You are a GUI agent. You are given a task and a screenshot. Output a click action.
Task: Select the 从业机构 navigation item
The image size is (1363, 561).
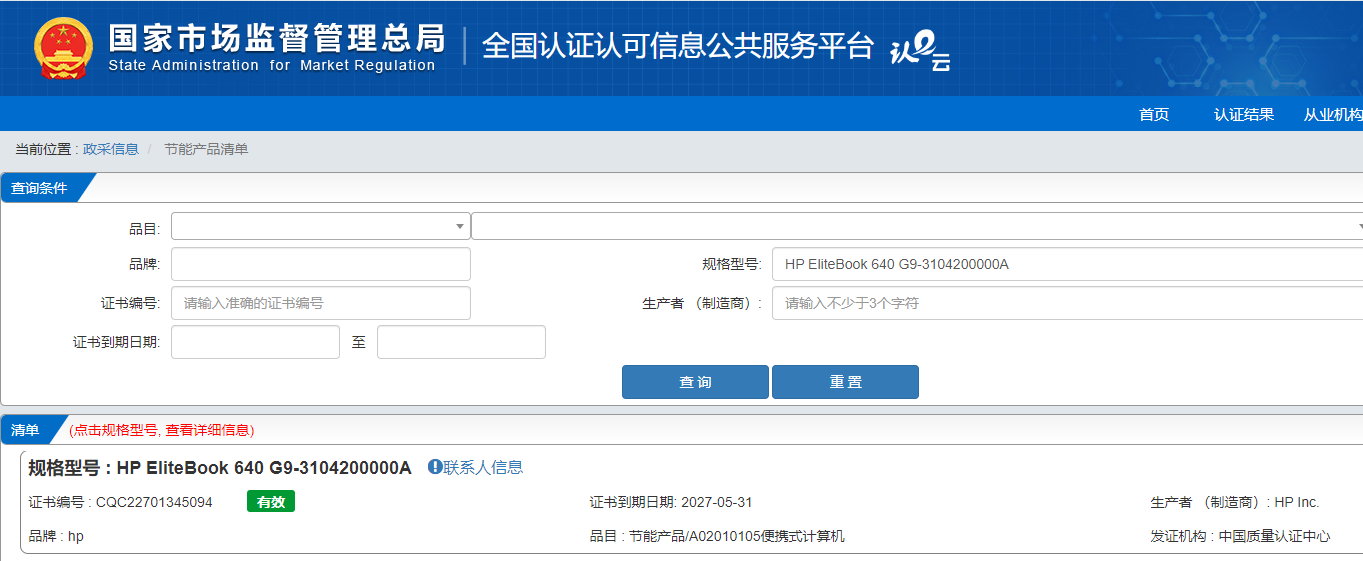coord(1332,115)
